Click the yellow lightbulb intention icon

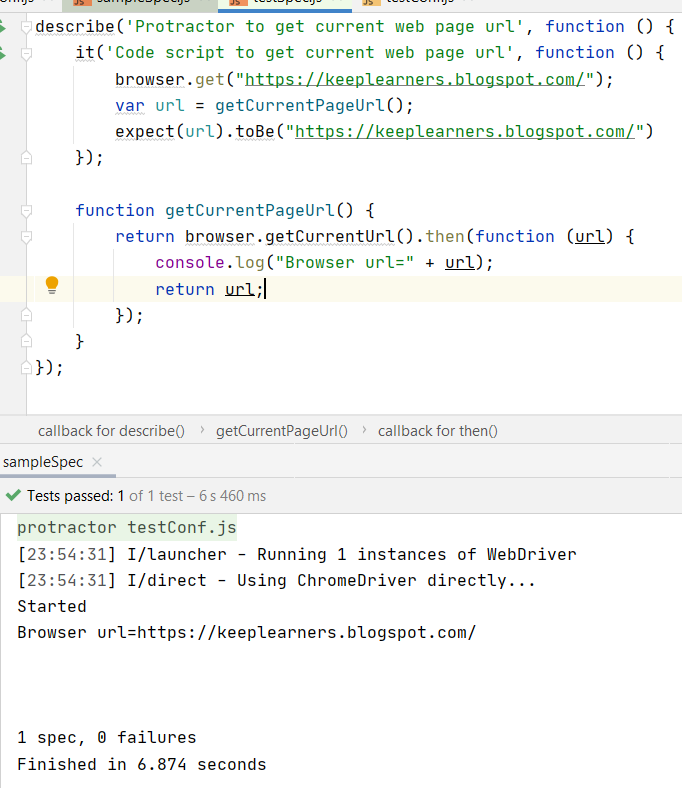click(52, 285)
